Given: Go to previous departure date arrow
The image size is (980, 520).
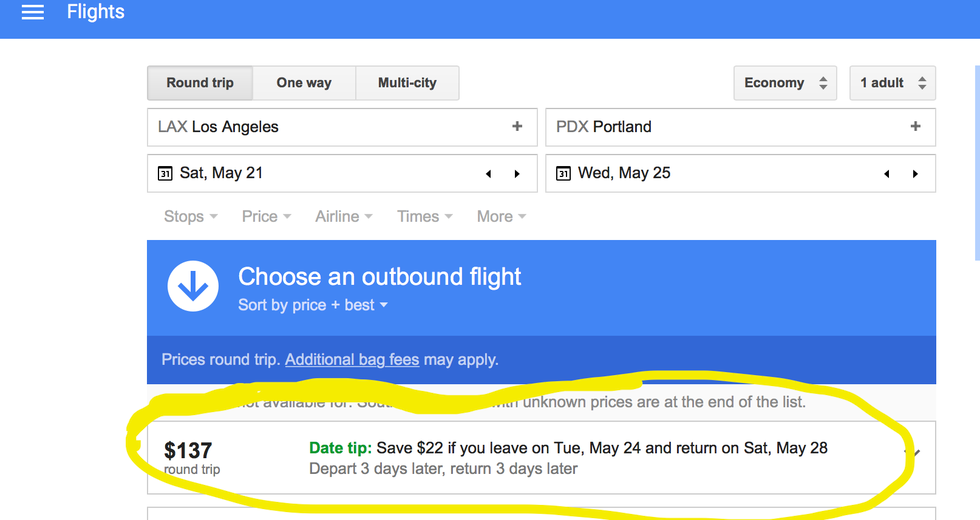Looking at the screenshot, I should (x=489, y=174).
